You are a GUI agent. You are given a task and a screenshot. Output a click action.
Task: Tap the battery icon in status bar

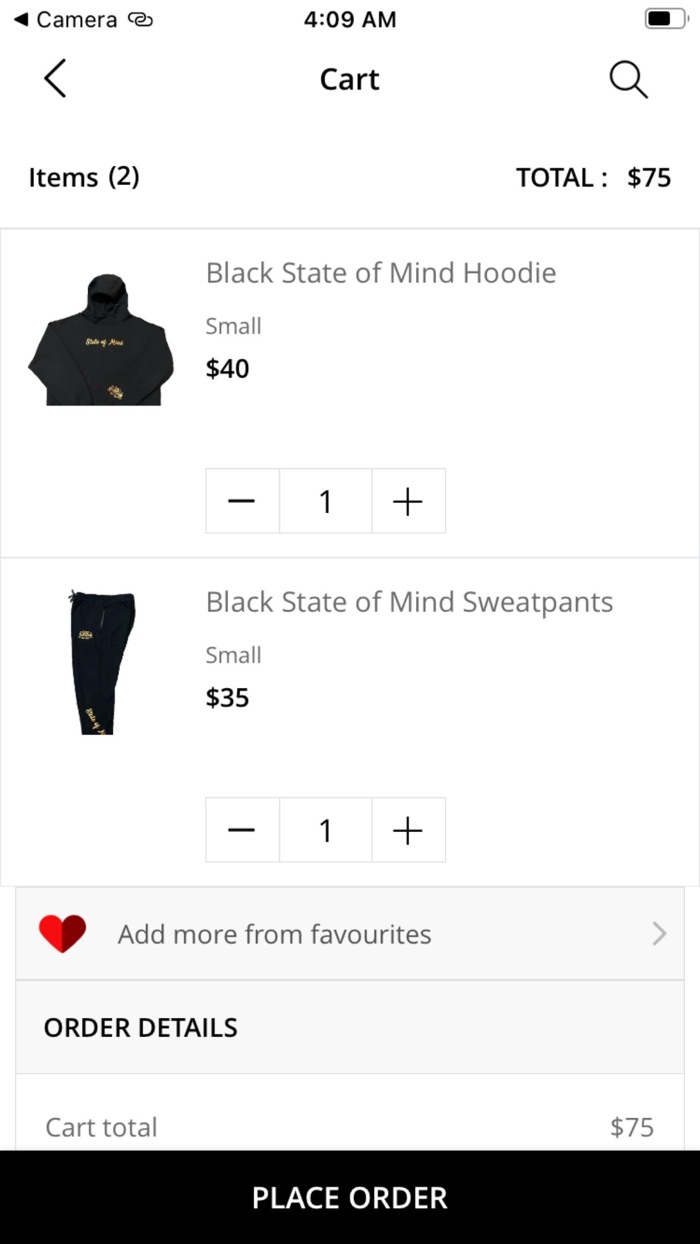tap(666, 19)
